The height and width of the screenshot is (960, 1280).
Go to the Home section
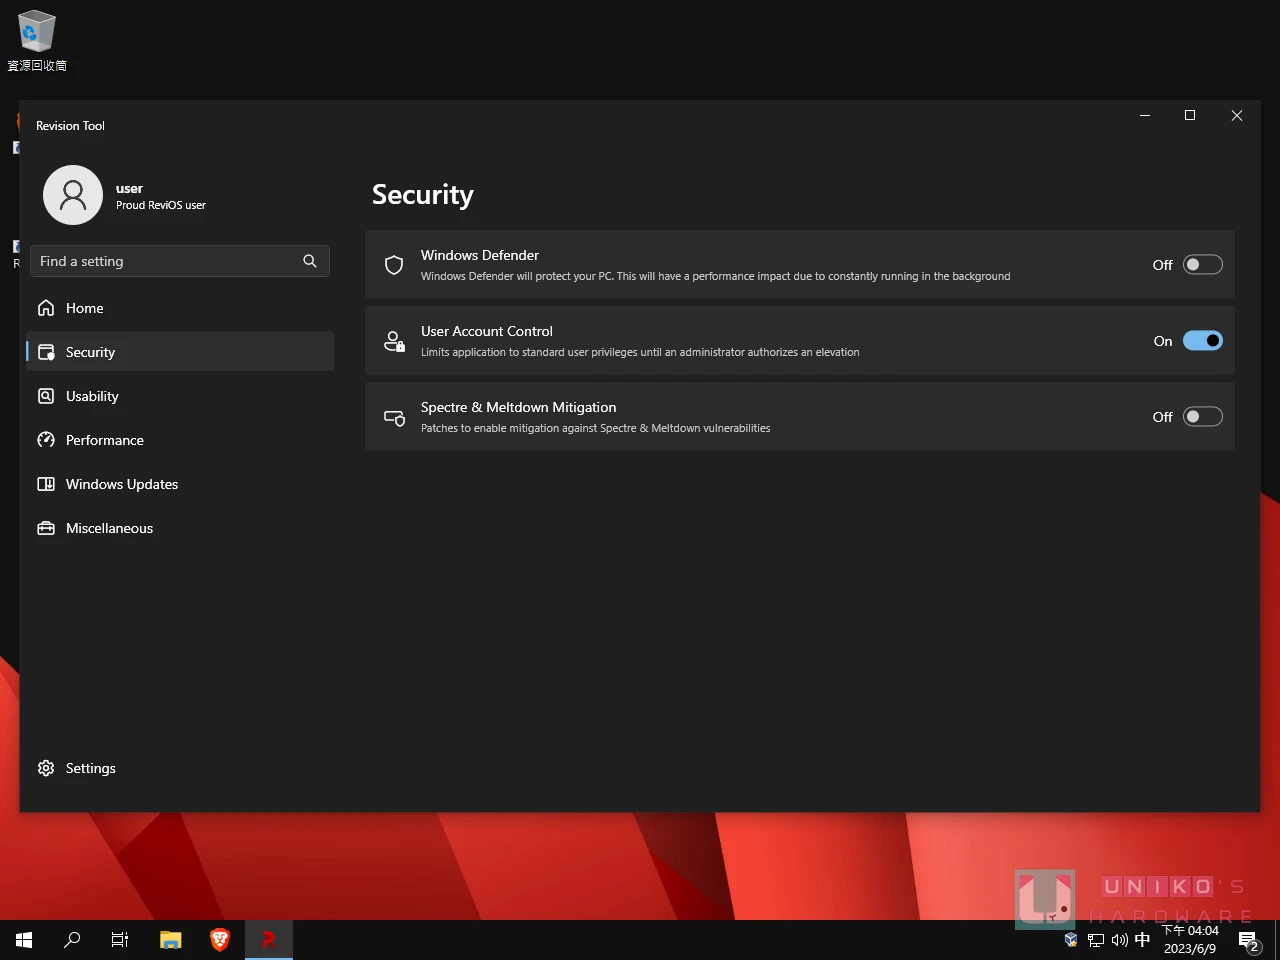tap(85, 308)
